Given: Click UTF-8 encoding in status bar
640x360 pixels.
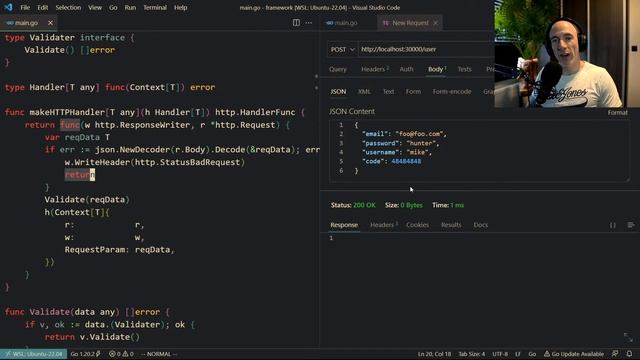Looking at the screenshot, I should [x=500, y=354].
